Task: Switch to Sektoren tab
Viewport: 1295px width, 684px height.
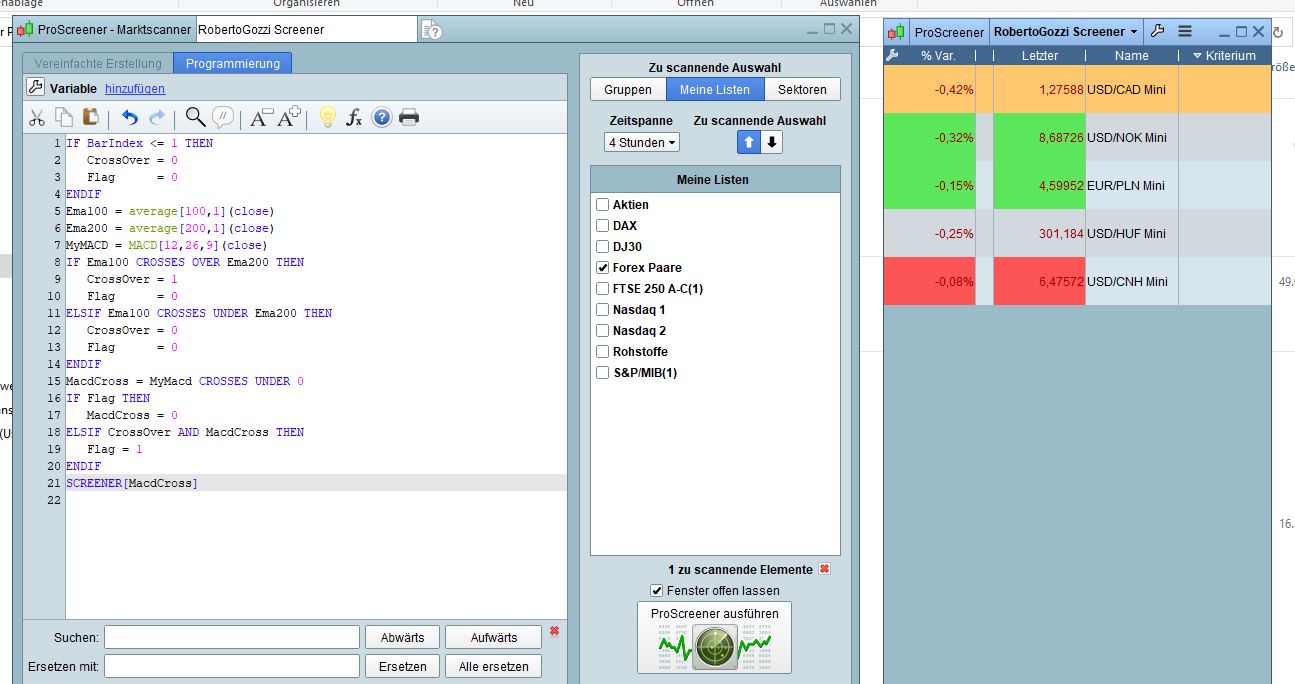Action: tap(802, 89)
